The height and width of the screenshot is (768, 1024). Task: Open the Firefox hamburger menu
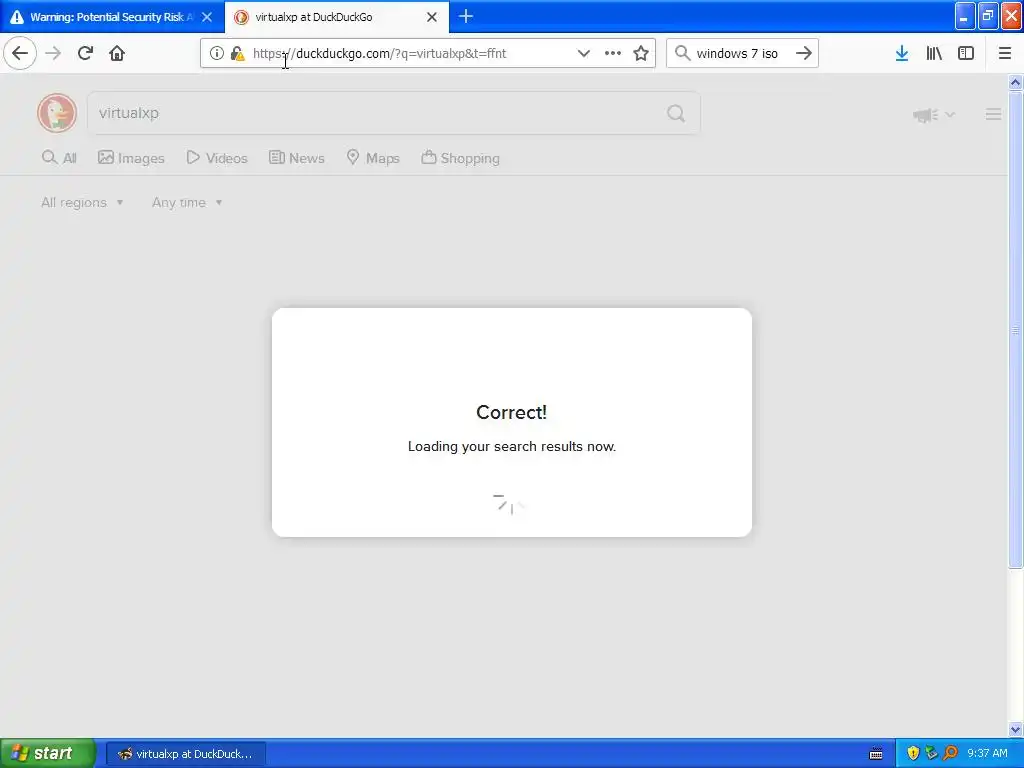click(x=1005, y=53)
